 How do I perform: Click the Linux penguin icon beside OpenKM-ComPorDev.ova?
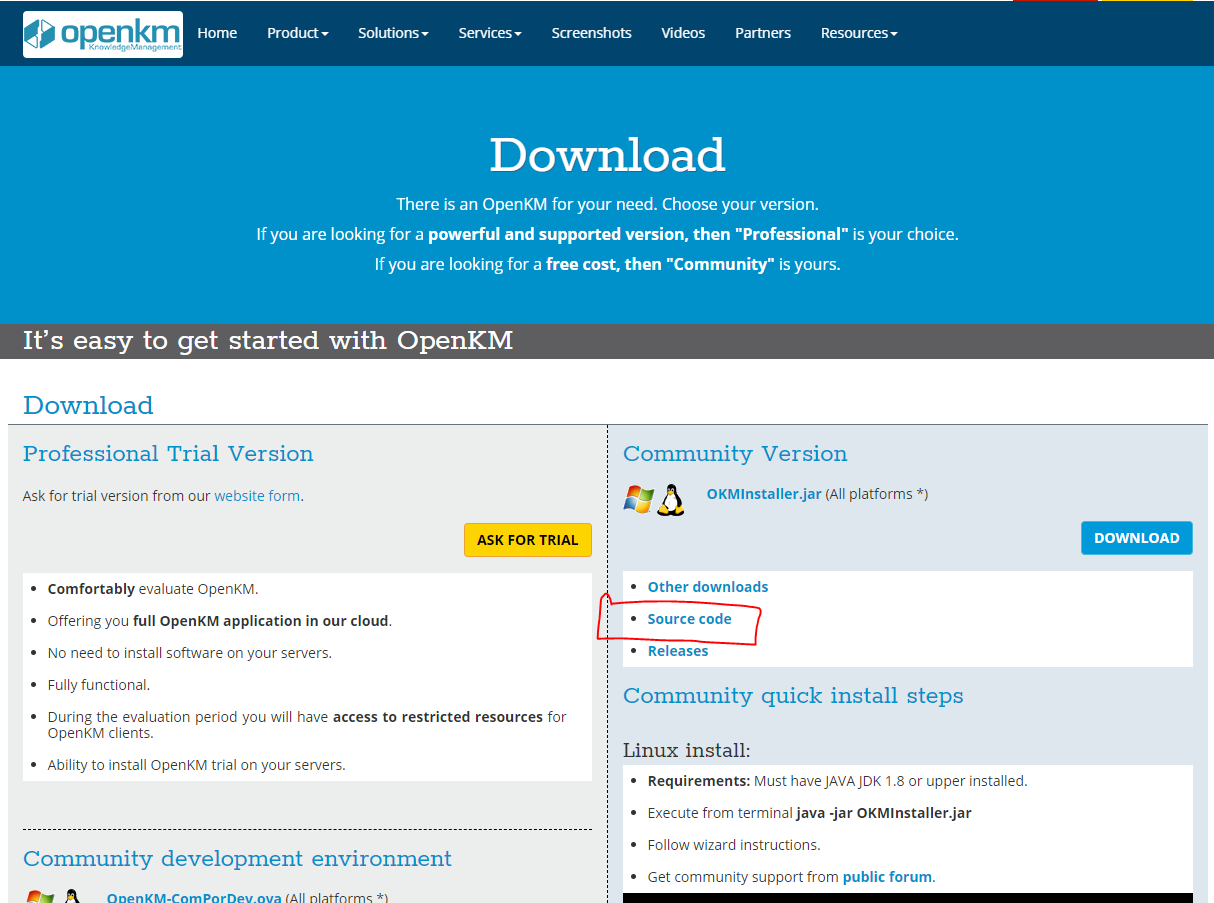point(72,896)
